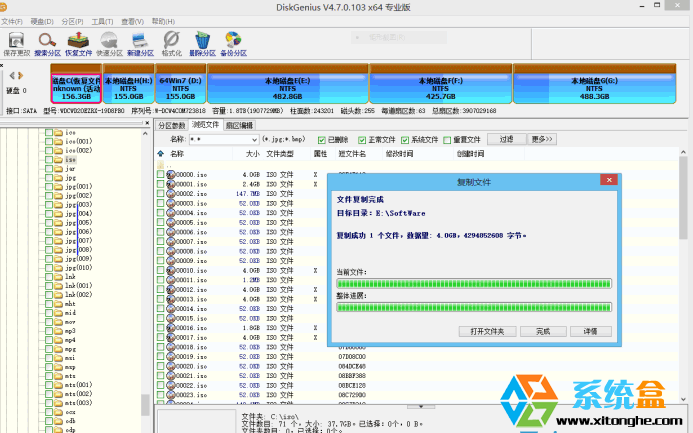Screen dimensions: 693x433
Task: Uncheck the 正常文件 (Normal Files) checkbox
Action: point(363,140)
